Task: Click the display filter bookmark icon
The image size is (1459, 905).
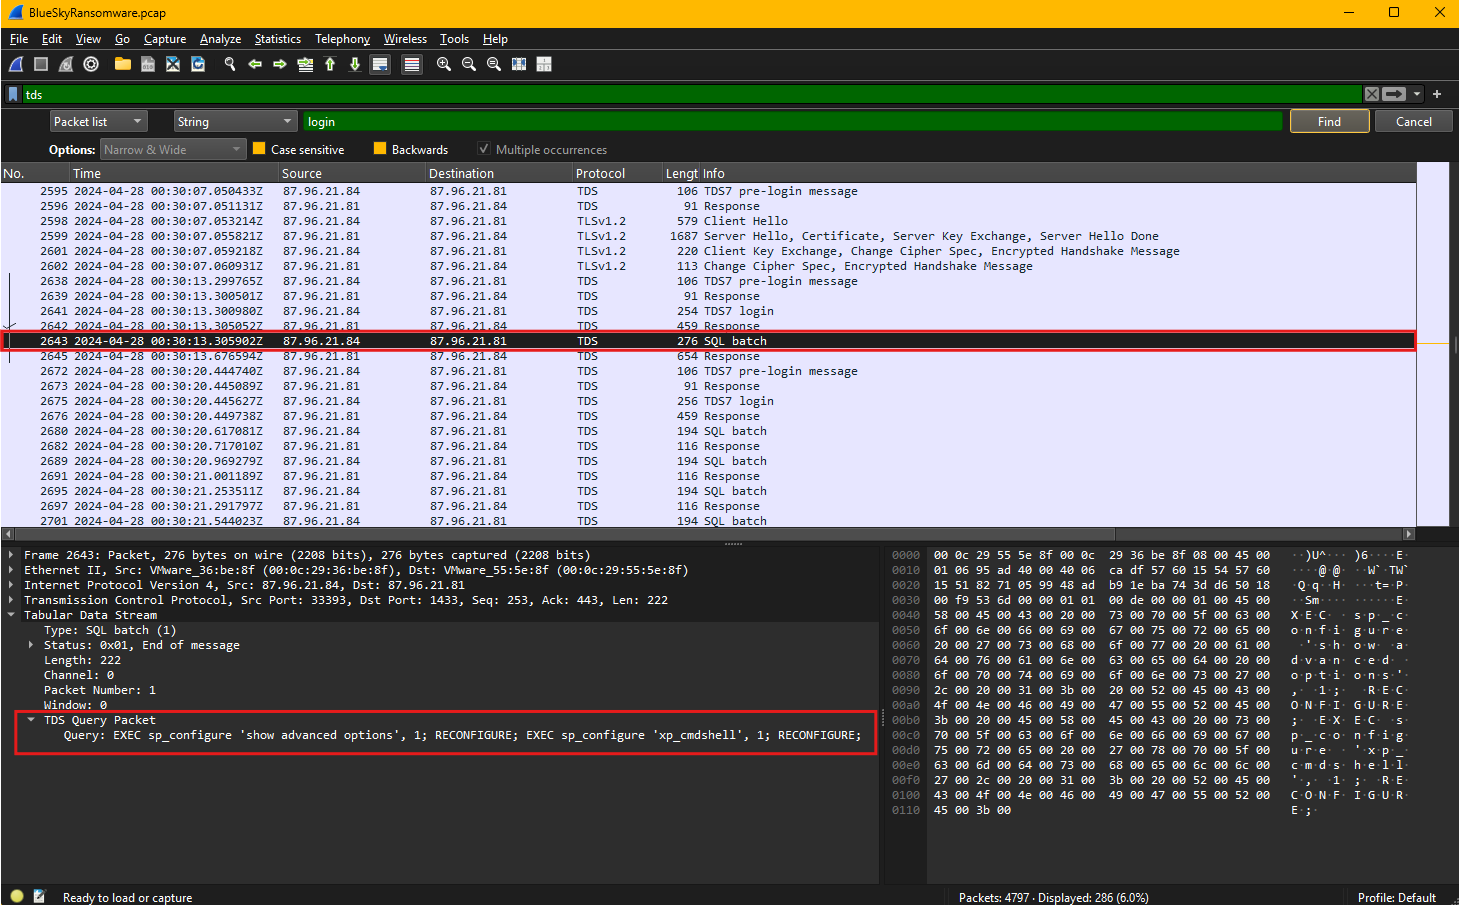Action: pyautogui.click(x=13, y=94)
